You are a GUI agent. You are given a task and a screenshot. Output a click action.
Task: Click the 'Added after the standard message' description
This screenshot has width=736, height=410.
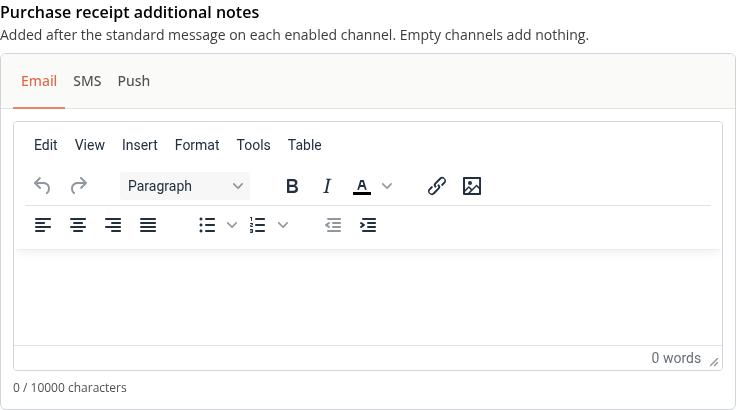click(294, 35)
